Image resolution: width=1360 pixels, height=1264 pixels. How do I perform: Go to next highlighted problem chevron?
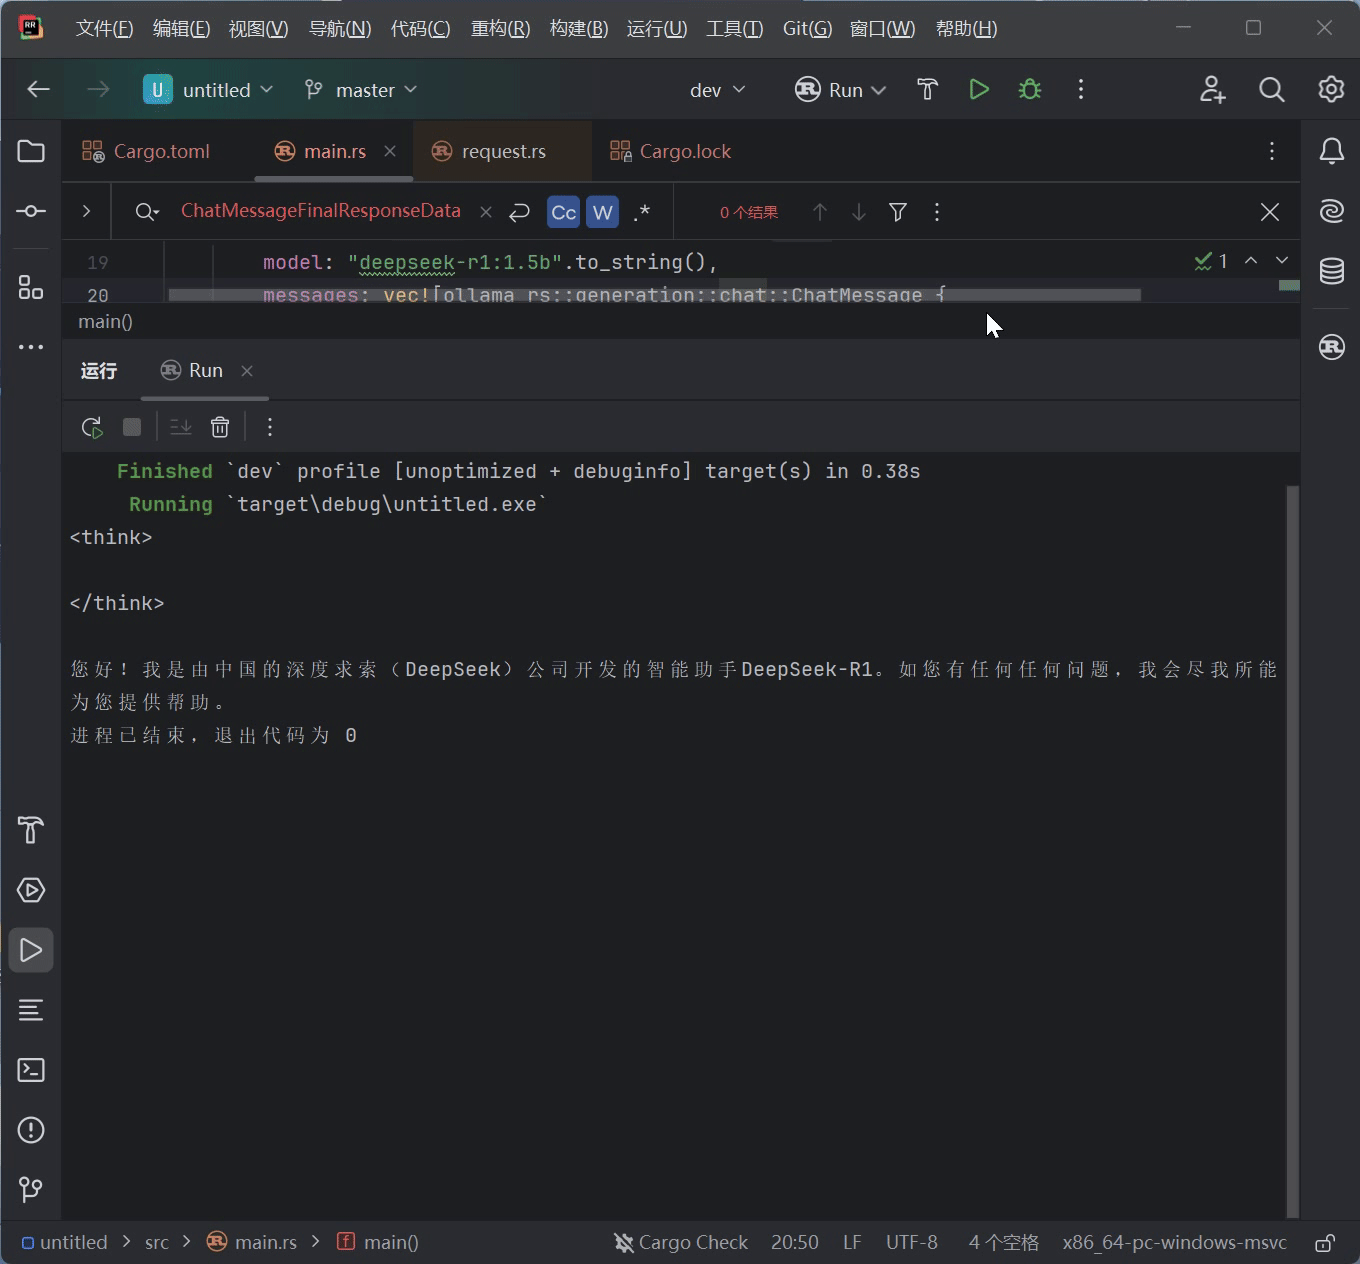(1282, 260)
